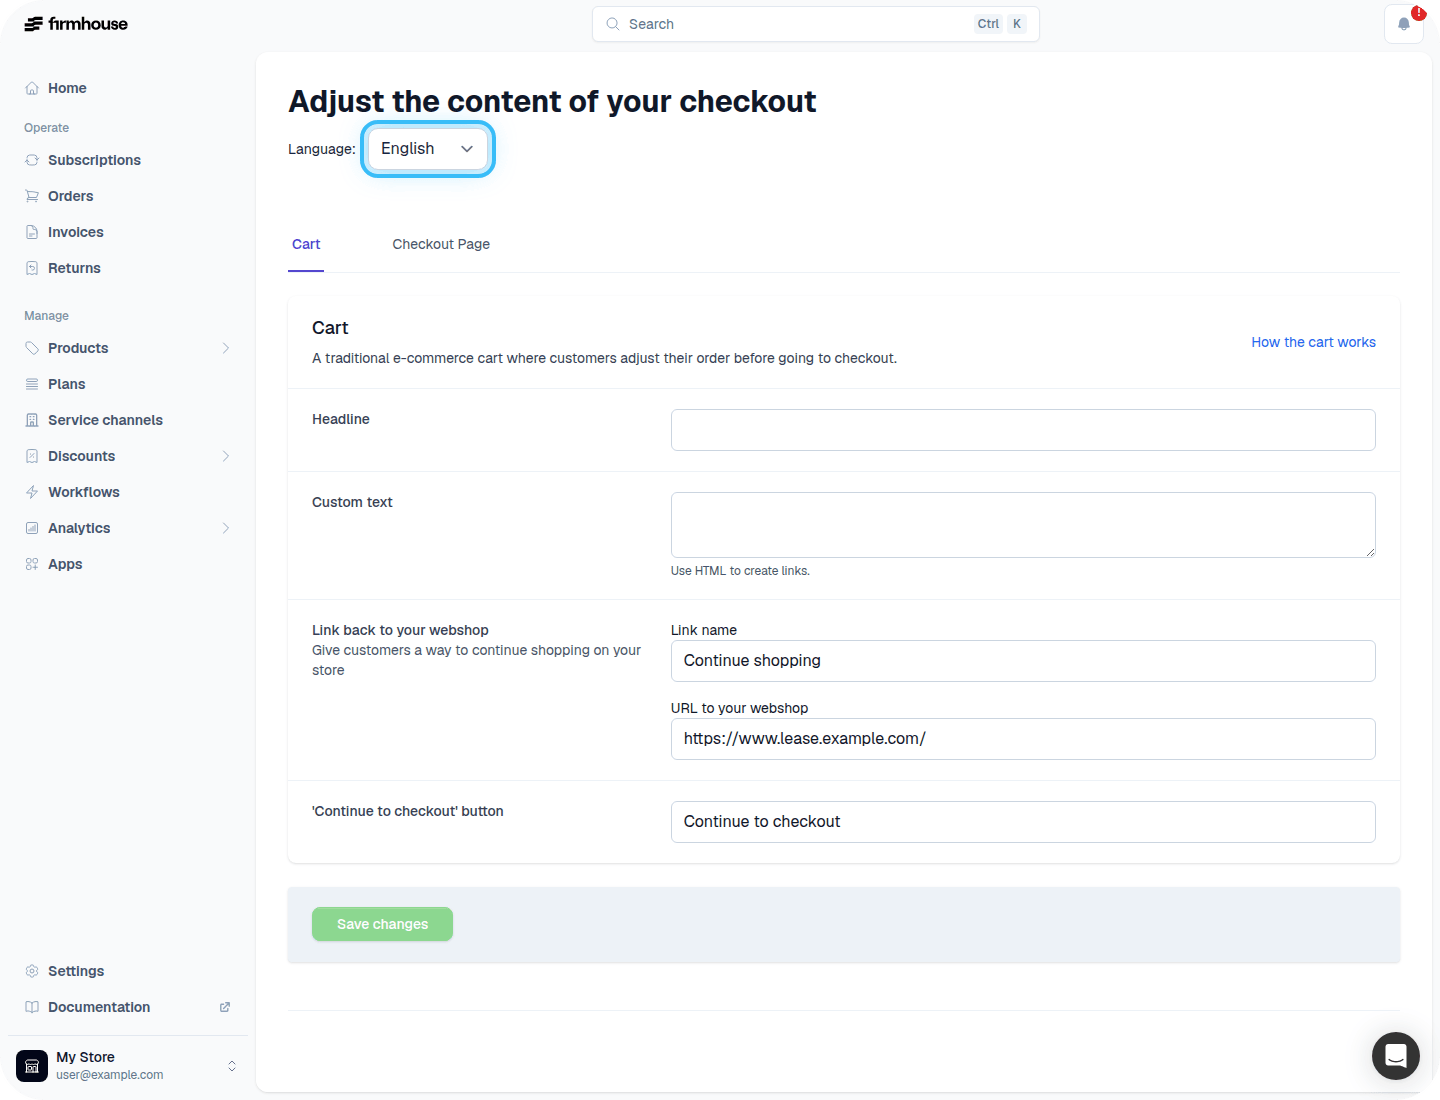Image resolution: width=1440 pixels, height=1100 pixels.
Task: Click the Firmhouse logo
Action: pyautogui.click(x=76, y=24)
